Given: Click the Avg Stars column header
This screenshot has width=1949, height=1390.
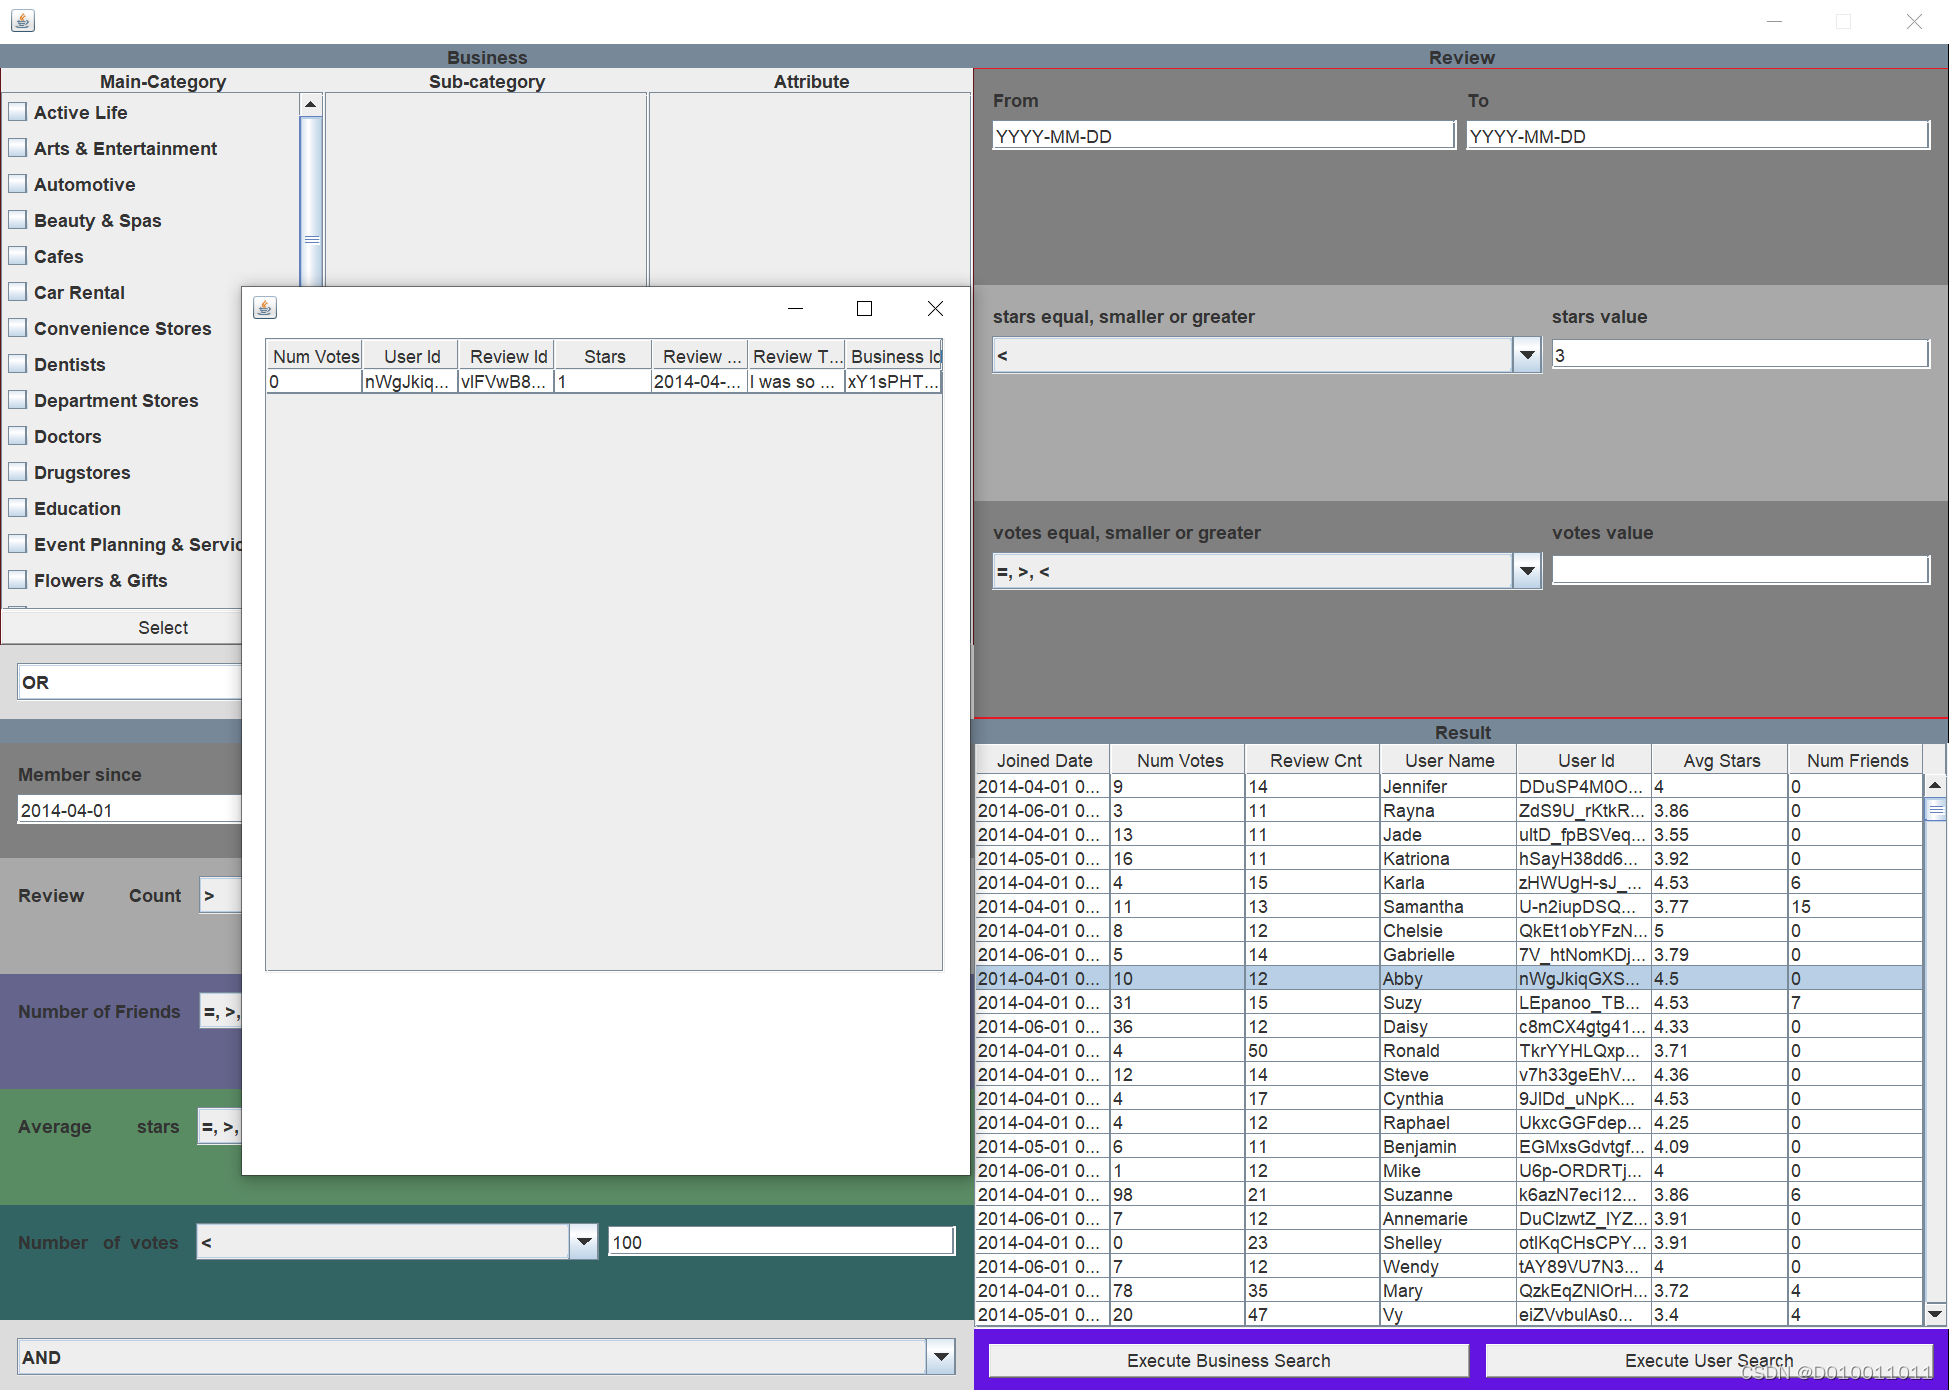Looking at the screenshot, I should pyautogui.click(x=1720, y=760).
